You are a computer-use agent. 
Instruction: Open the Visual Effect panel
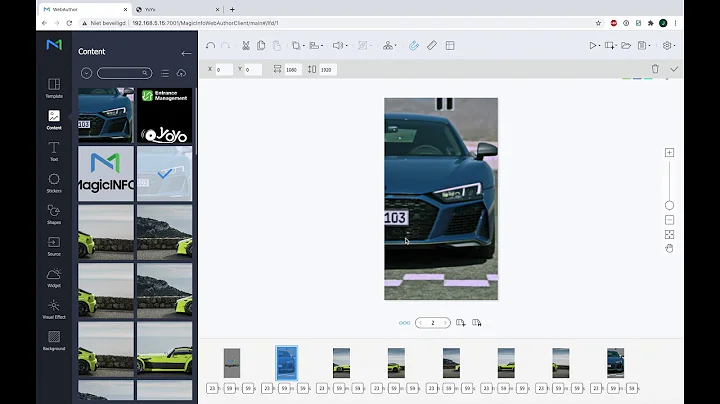pyautogui.click(x=54, y=309)
